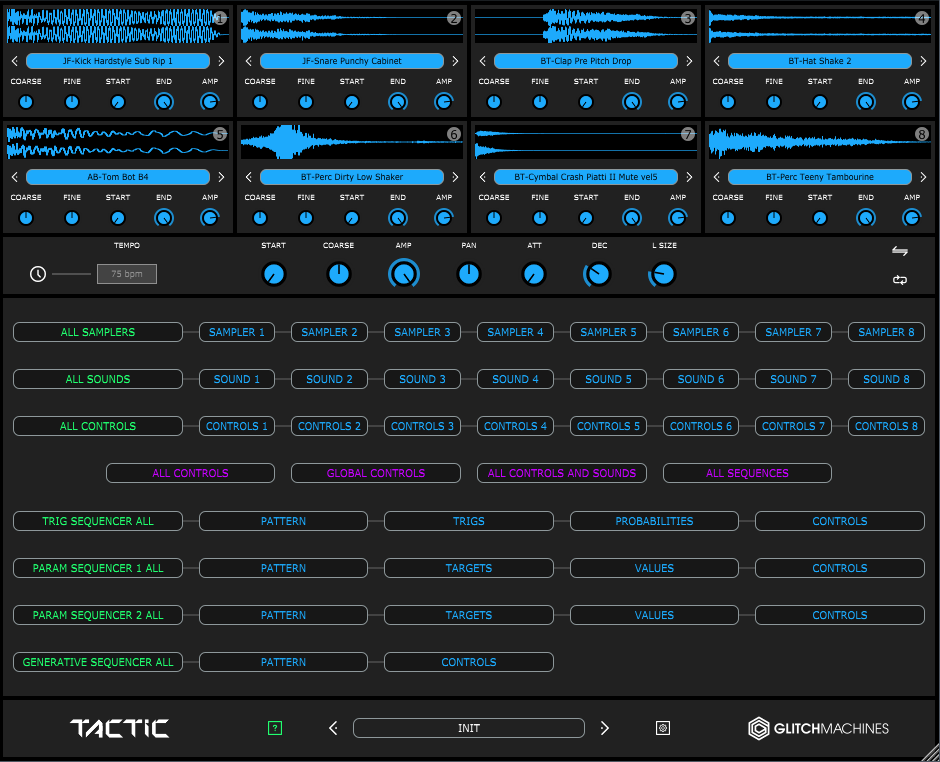This screenshot has height=762, width=940.
Task: Click sampler 4 AMP knob
Action: pos(912,102)
